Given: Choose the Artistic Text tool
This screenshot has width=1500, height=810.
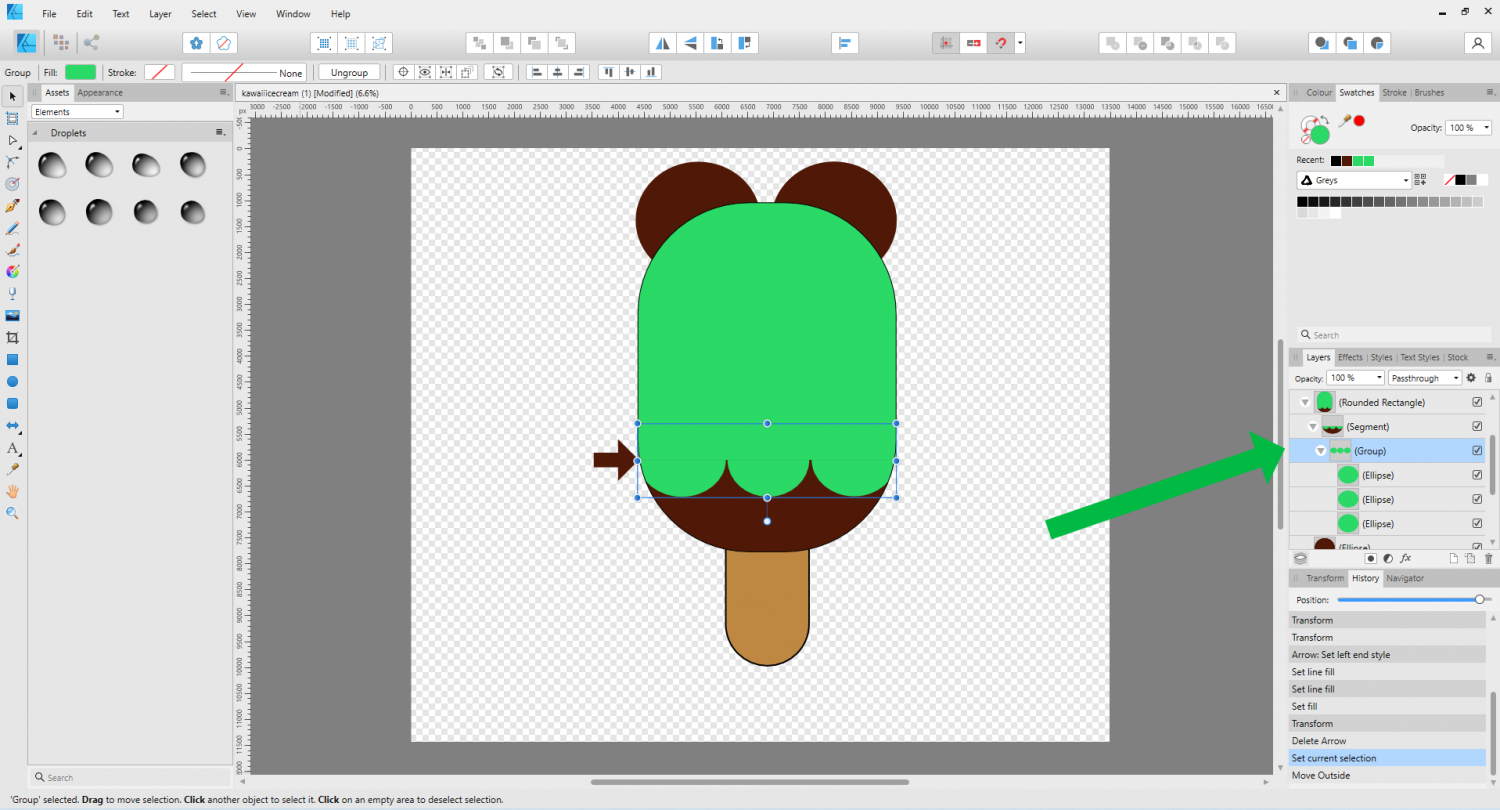Looking at the screenshot, I should click(13, 448).
